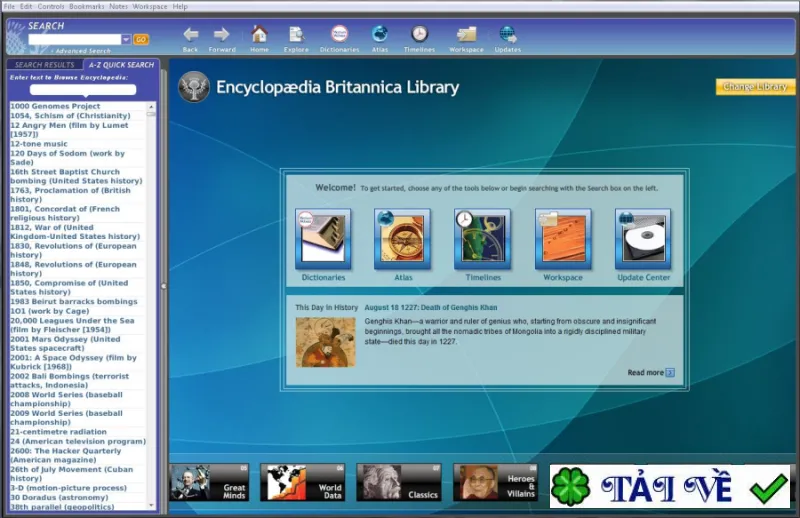The image size is (800, 518).
Task: Select the 12-tone music entry
Action: [39, 144]
